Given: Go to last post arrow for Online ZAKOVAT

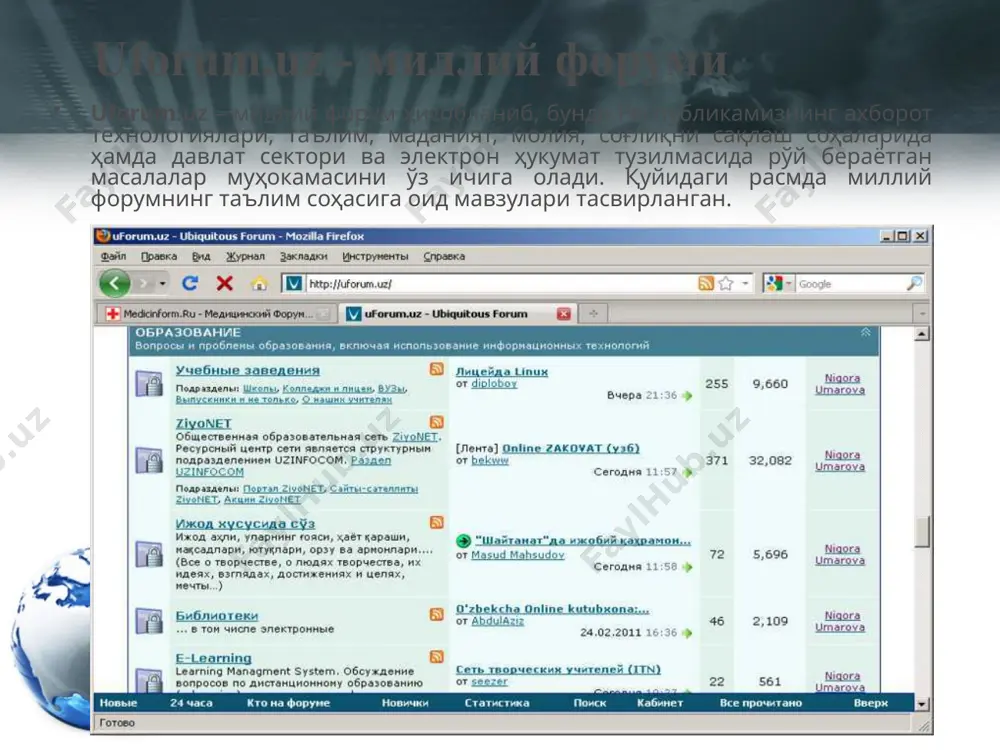Looking at the screenshot, I should point(687,472).
